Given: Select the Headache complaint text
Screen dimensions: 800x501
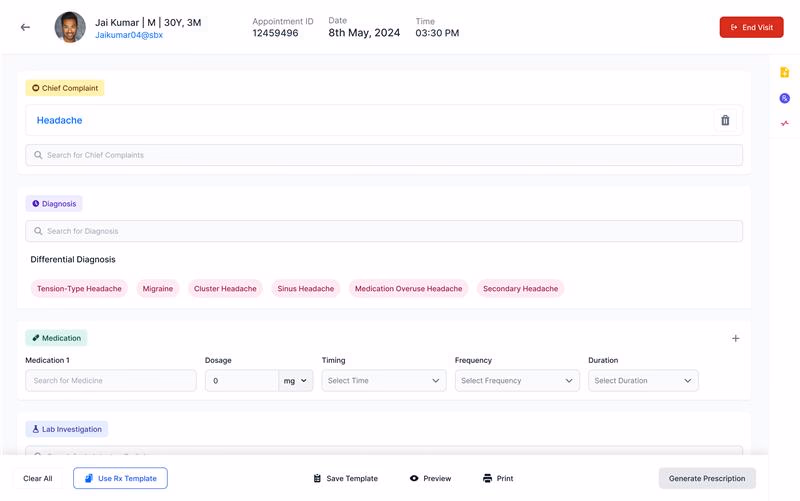Looking at the screenshot, I should (x=59, y=120).
